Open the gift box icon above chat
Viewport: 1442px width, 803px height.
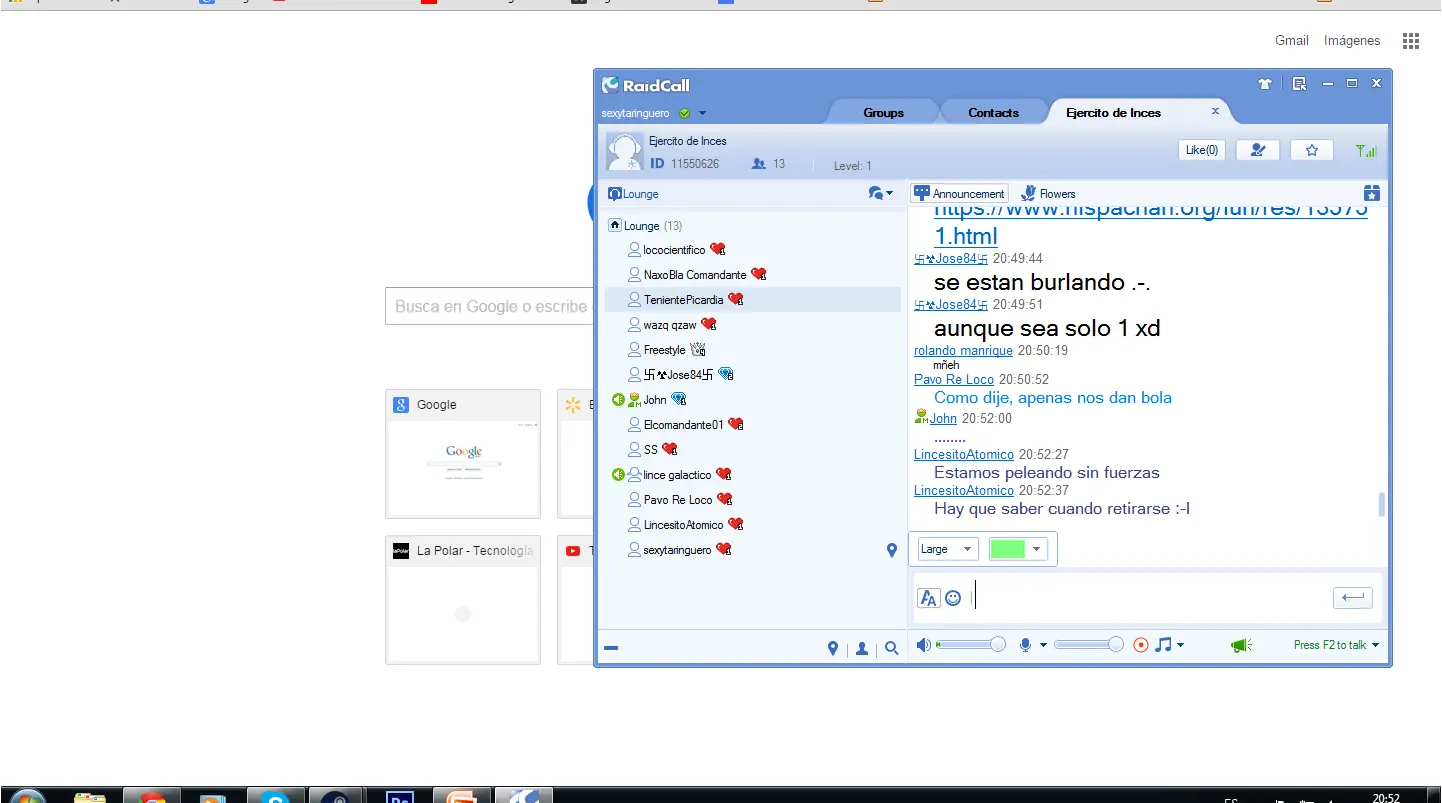[x=1372, y=193]
